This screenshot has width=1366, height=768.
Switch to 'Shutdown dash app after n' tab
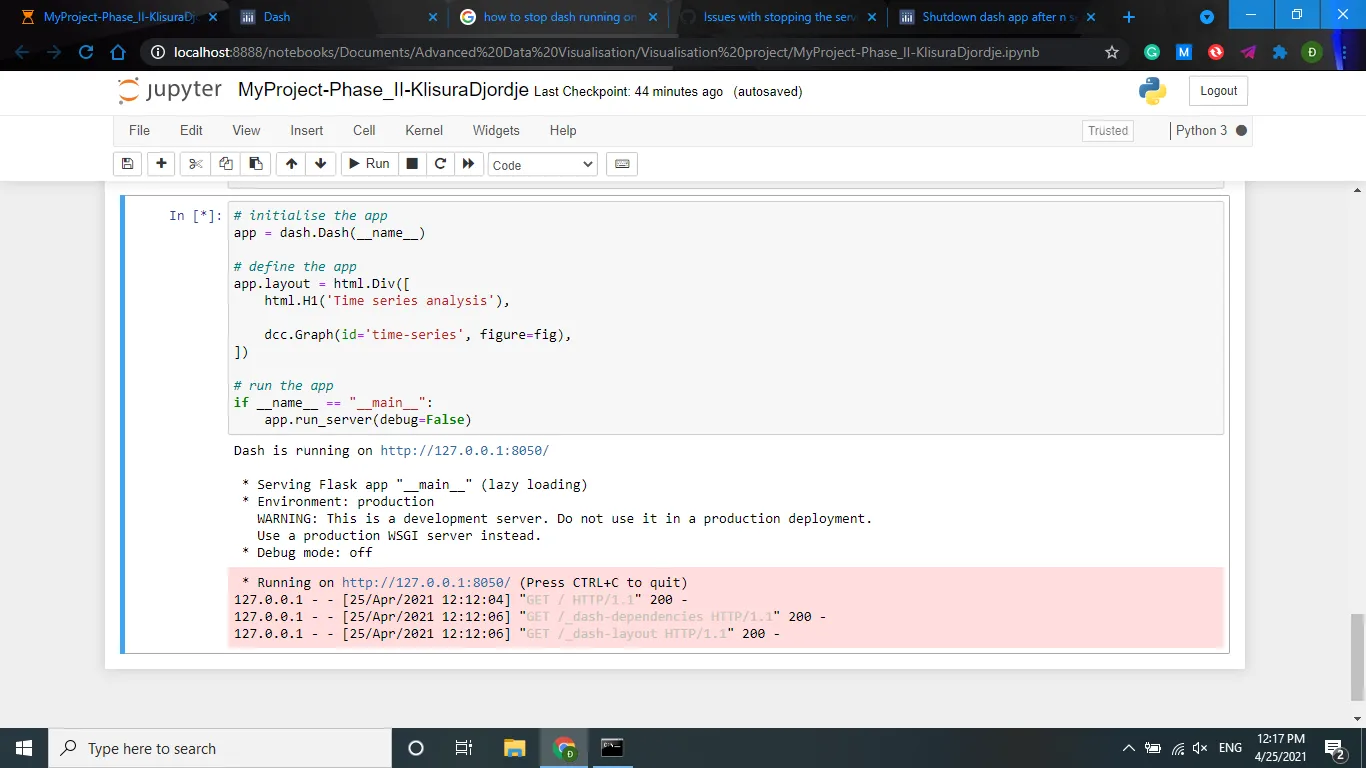996,17
